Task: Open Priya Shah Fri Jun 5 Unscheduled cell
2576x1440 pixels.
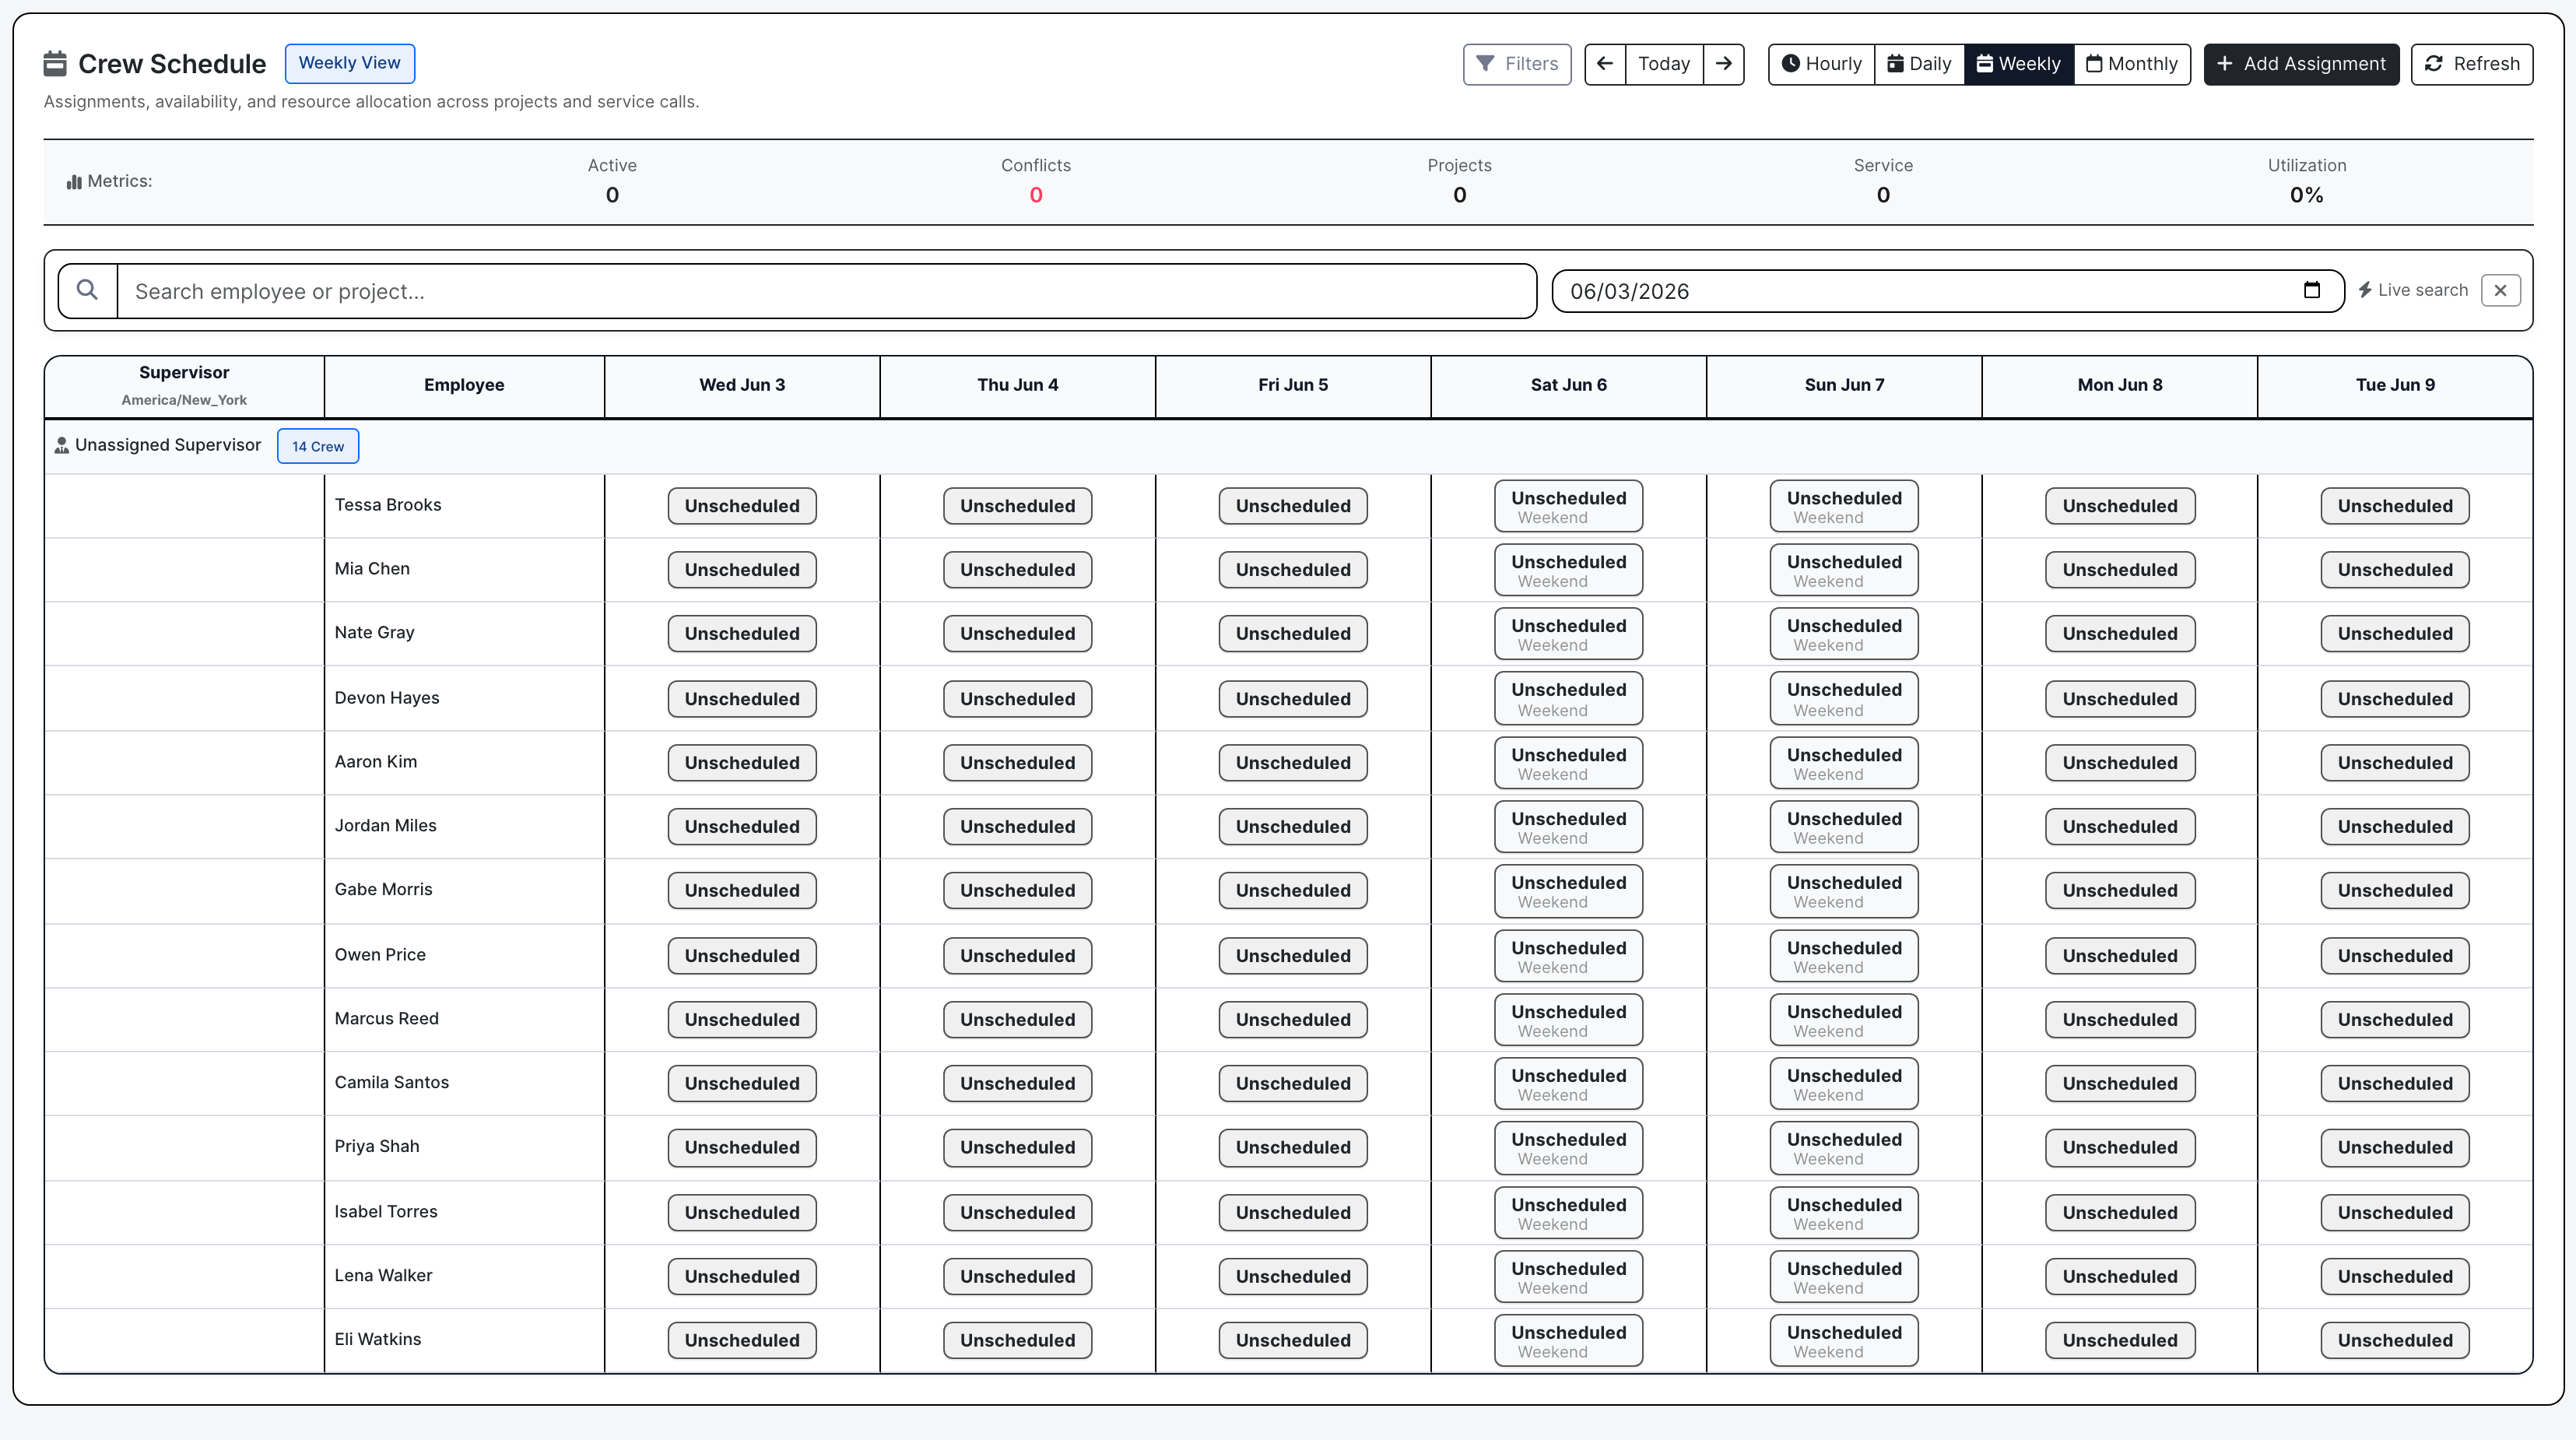Action: 1293,1148
